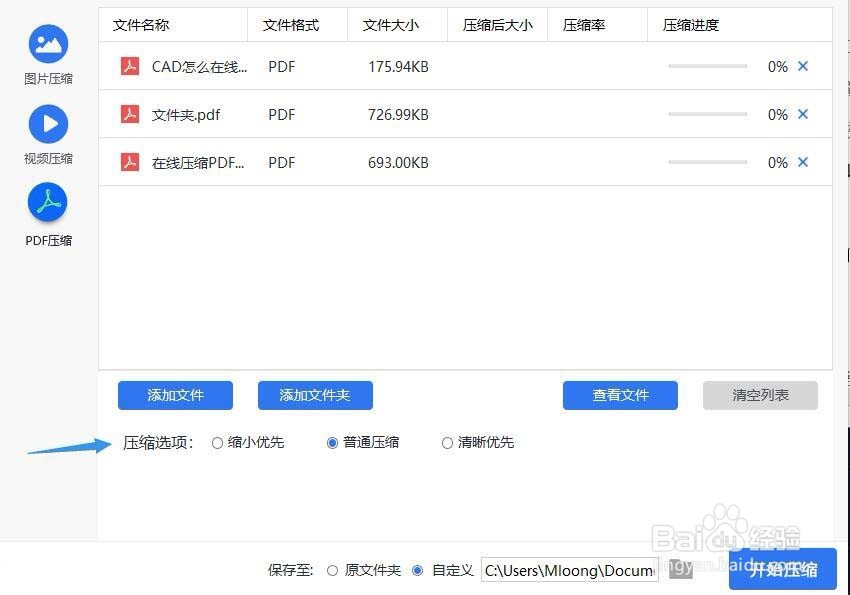The height and width of the screenshot is (595, 850).
Task: Click the 添加文件 button
Action: pyautogui.click(x=175, y=395)
